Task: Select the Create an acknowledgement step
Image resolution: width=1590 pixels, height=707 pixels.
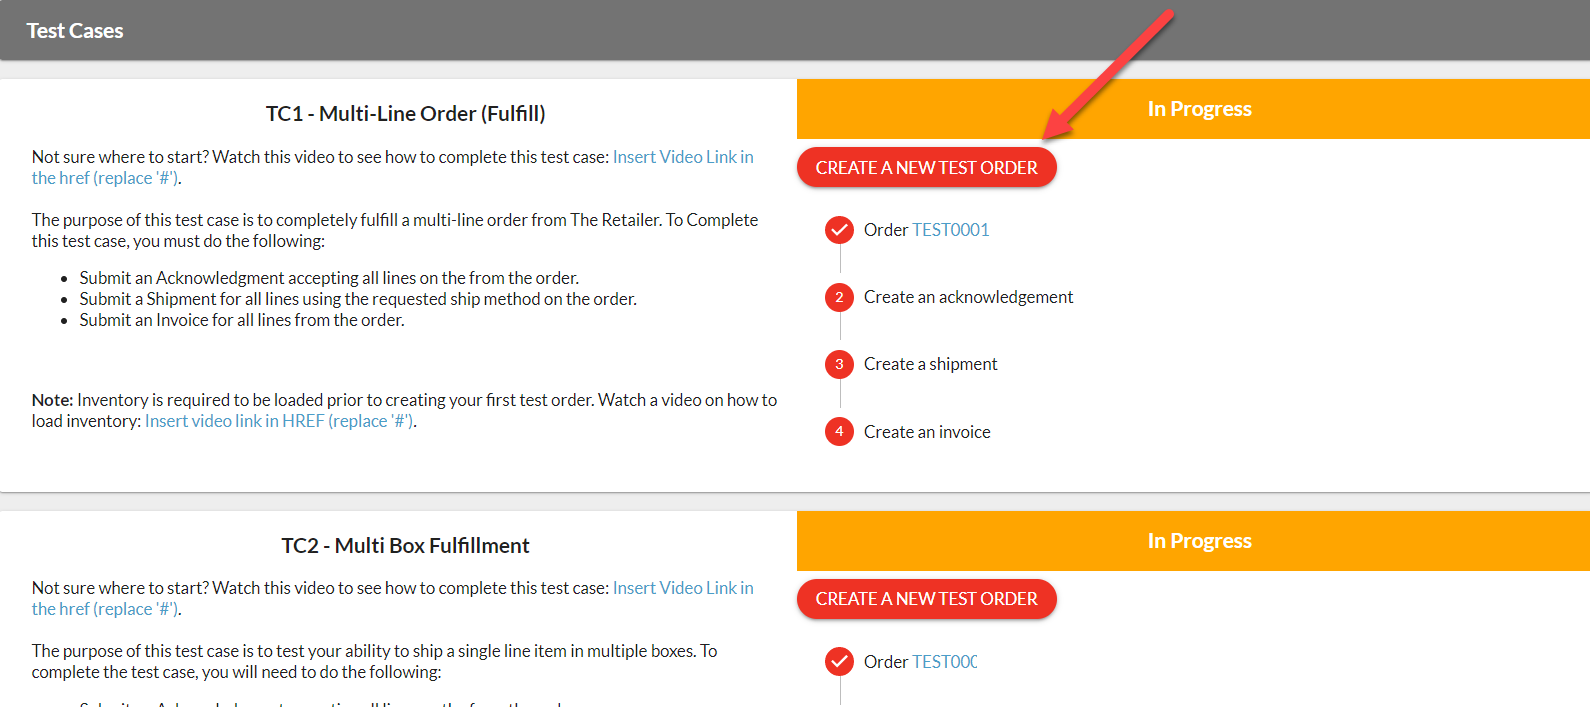Action: coord(968,297)
